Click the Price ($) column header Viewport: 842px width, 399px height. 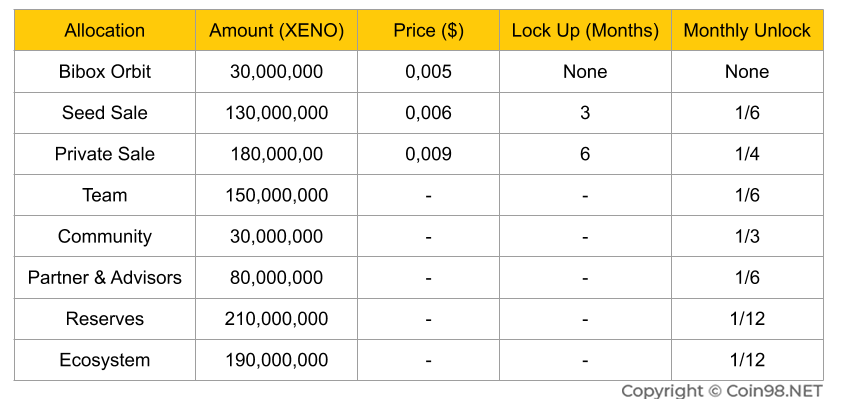click(429, 31)
